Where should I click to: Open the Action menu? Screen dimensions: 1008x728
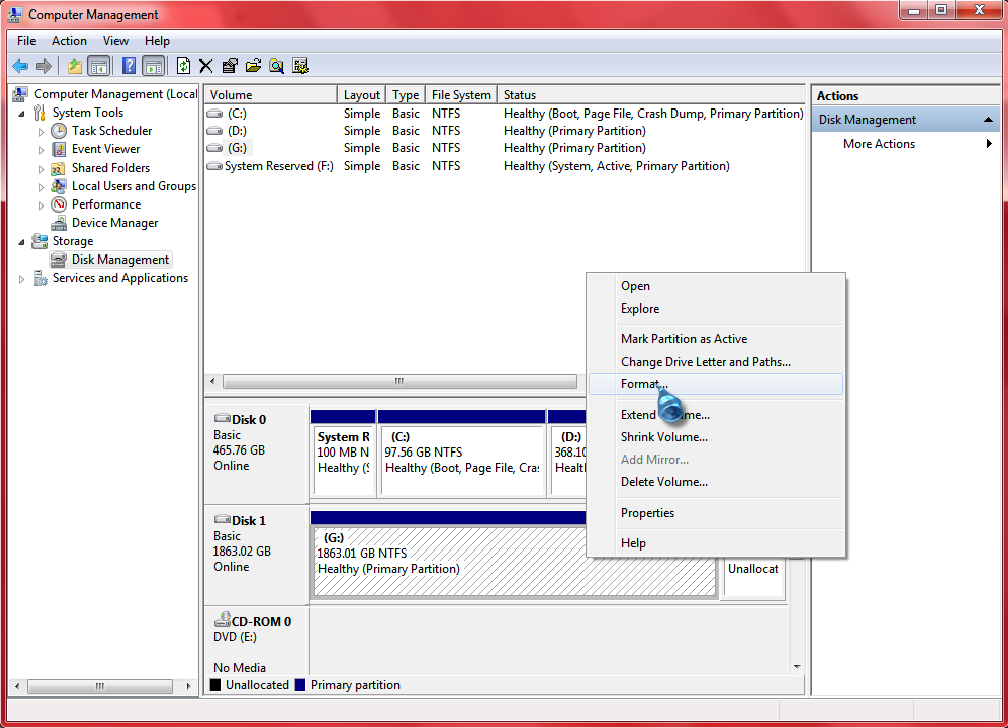(x=69, y=41)
